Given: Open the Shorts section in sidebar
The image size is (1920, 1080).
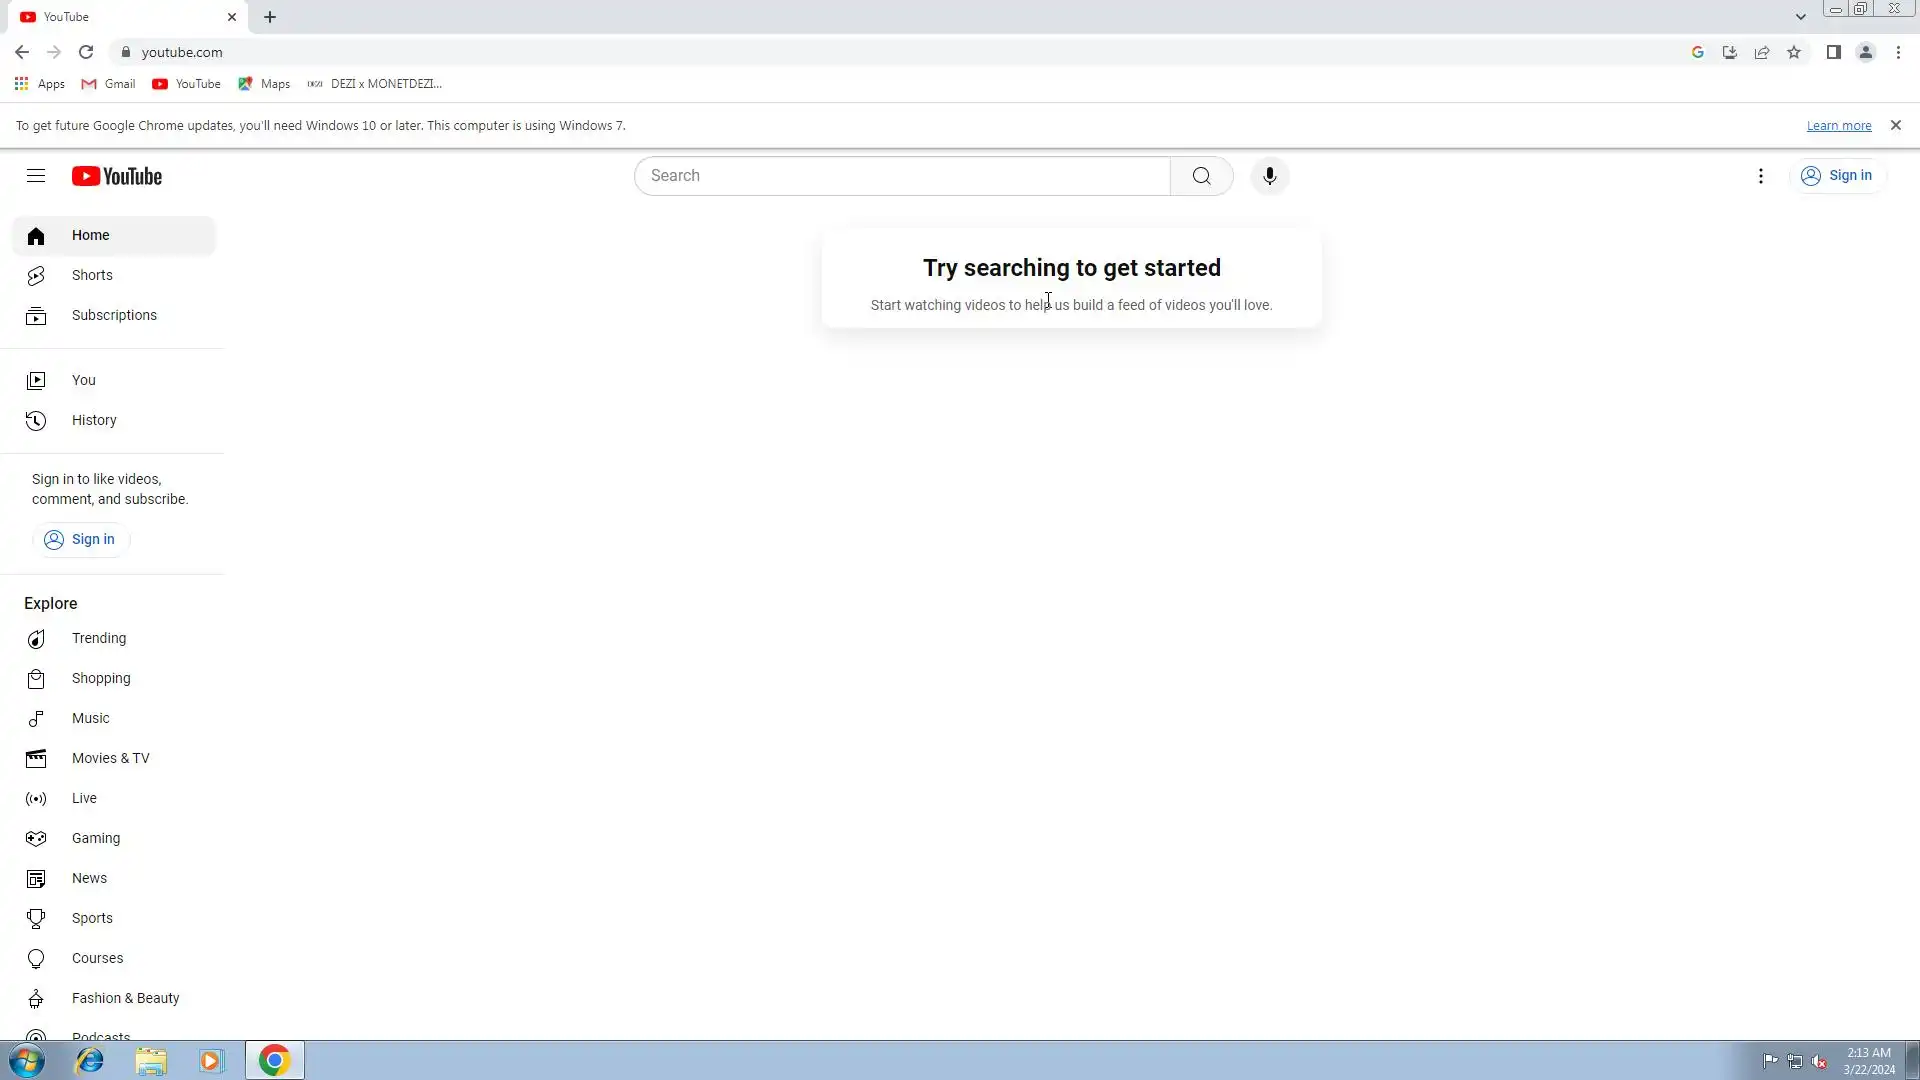Looking at the screenshot, I should pos(92,275).
